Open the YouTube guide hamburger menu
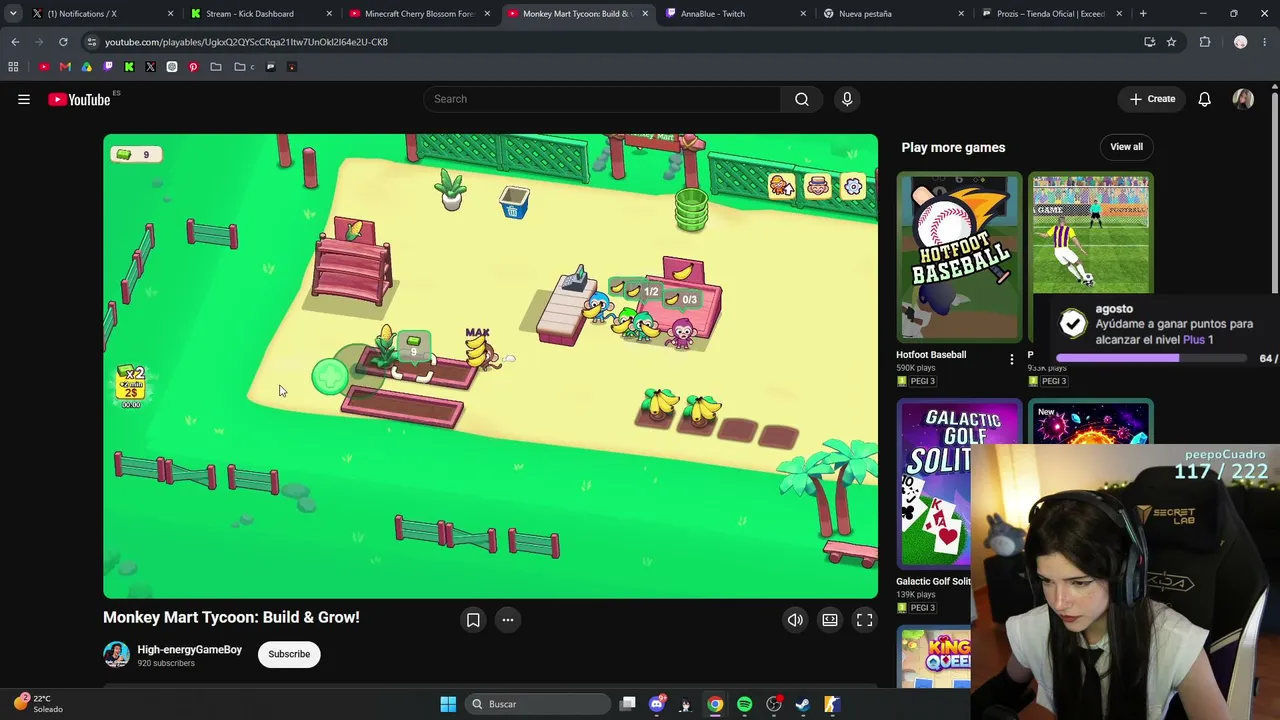This screenshot has height=720, width=1280. click(x=24, y=99)
